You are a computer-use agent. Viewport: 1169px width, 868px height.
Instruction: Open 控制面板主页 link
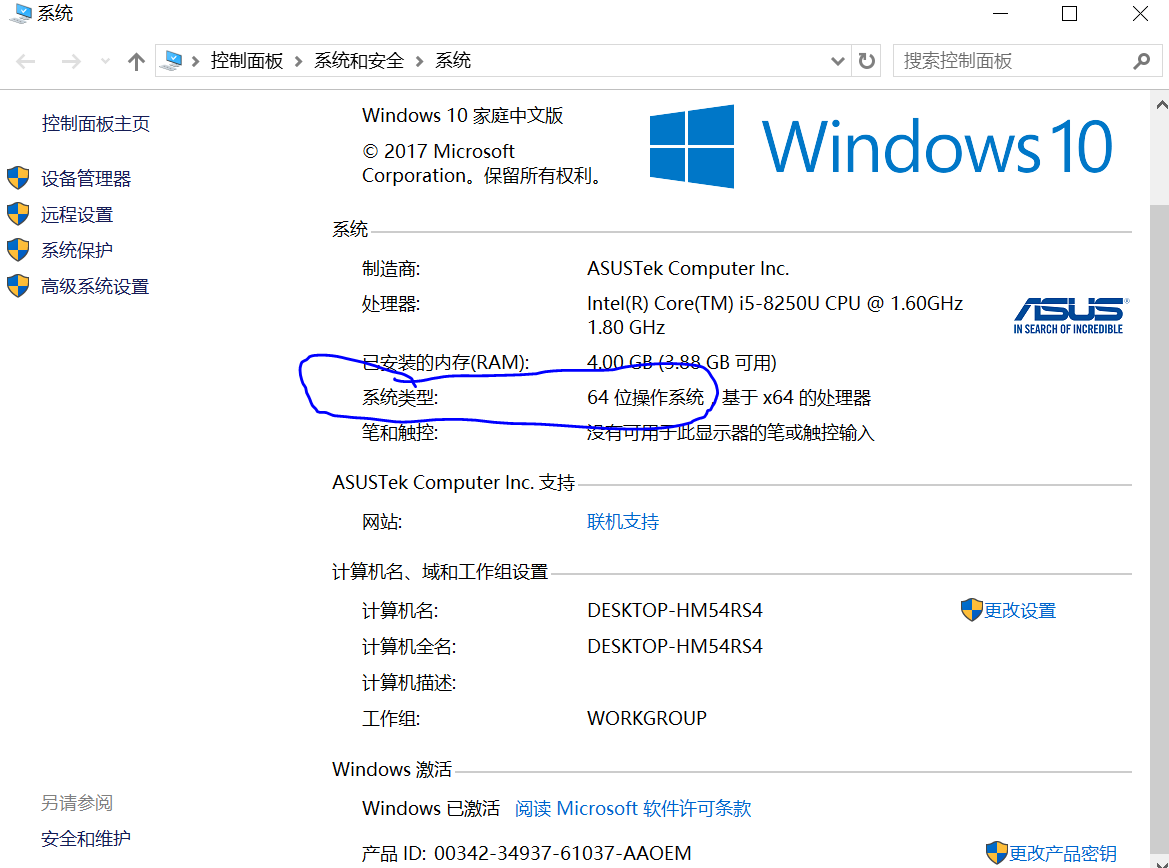pyautogui.click(x=95, y=123)
